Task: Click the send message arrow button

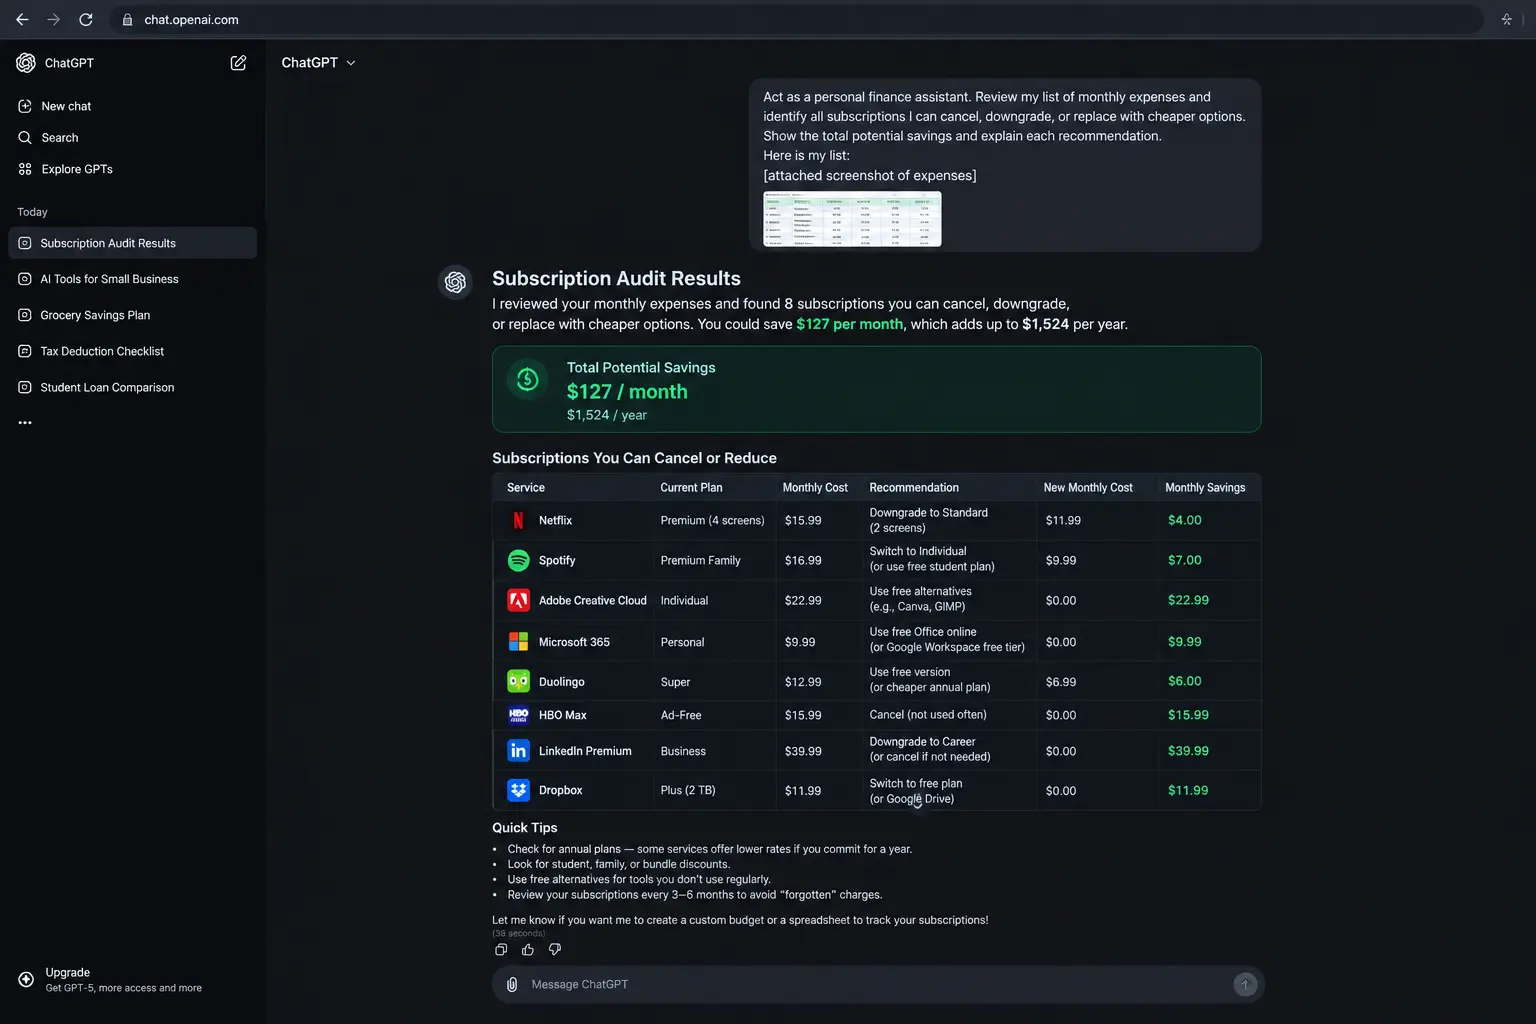Action: (x=1245, y=985)
